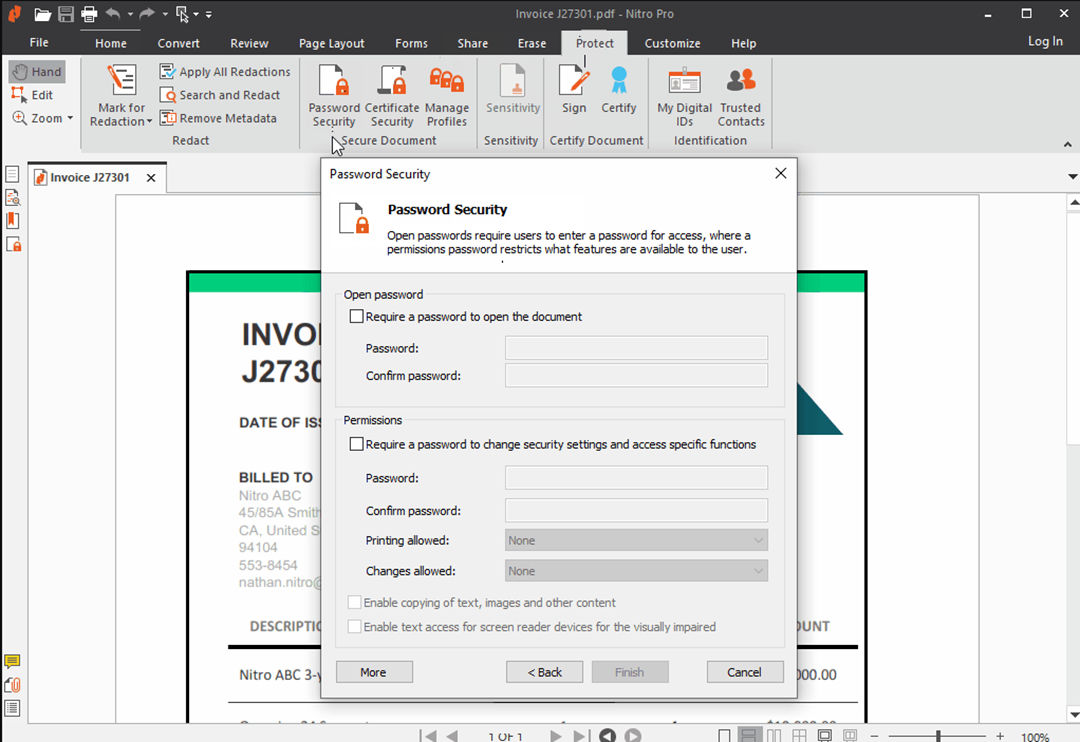Click the Save icon in quick access toolbar
Screen dimensions: 1080x742
pos(65,14)
